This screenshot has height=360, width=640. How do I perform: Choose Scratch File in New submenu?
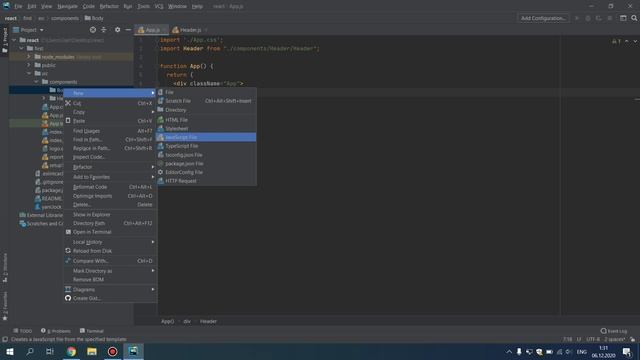pos(206,101)
